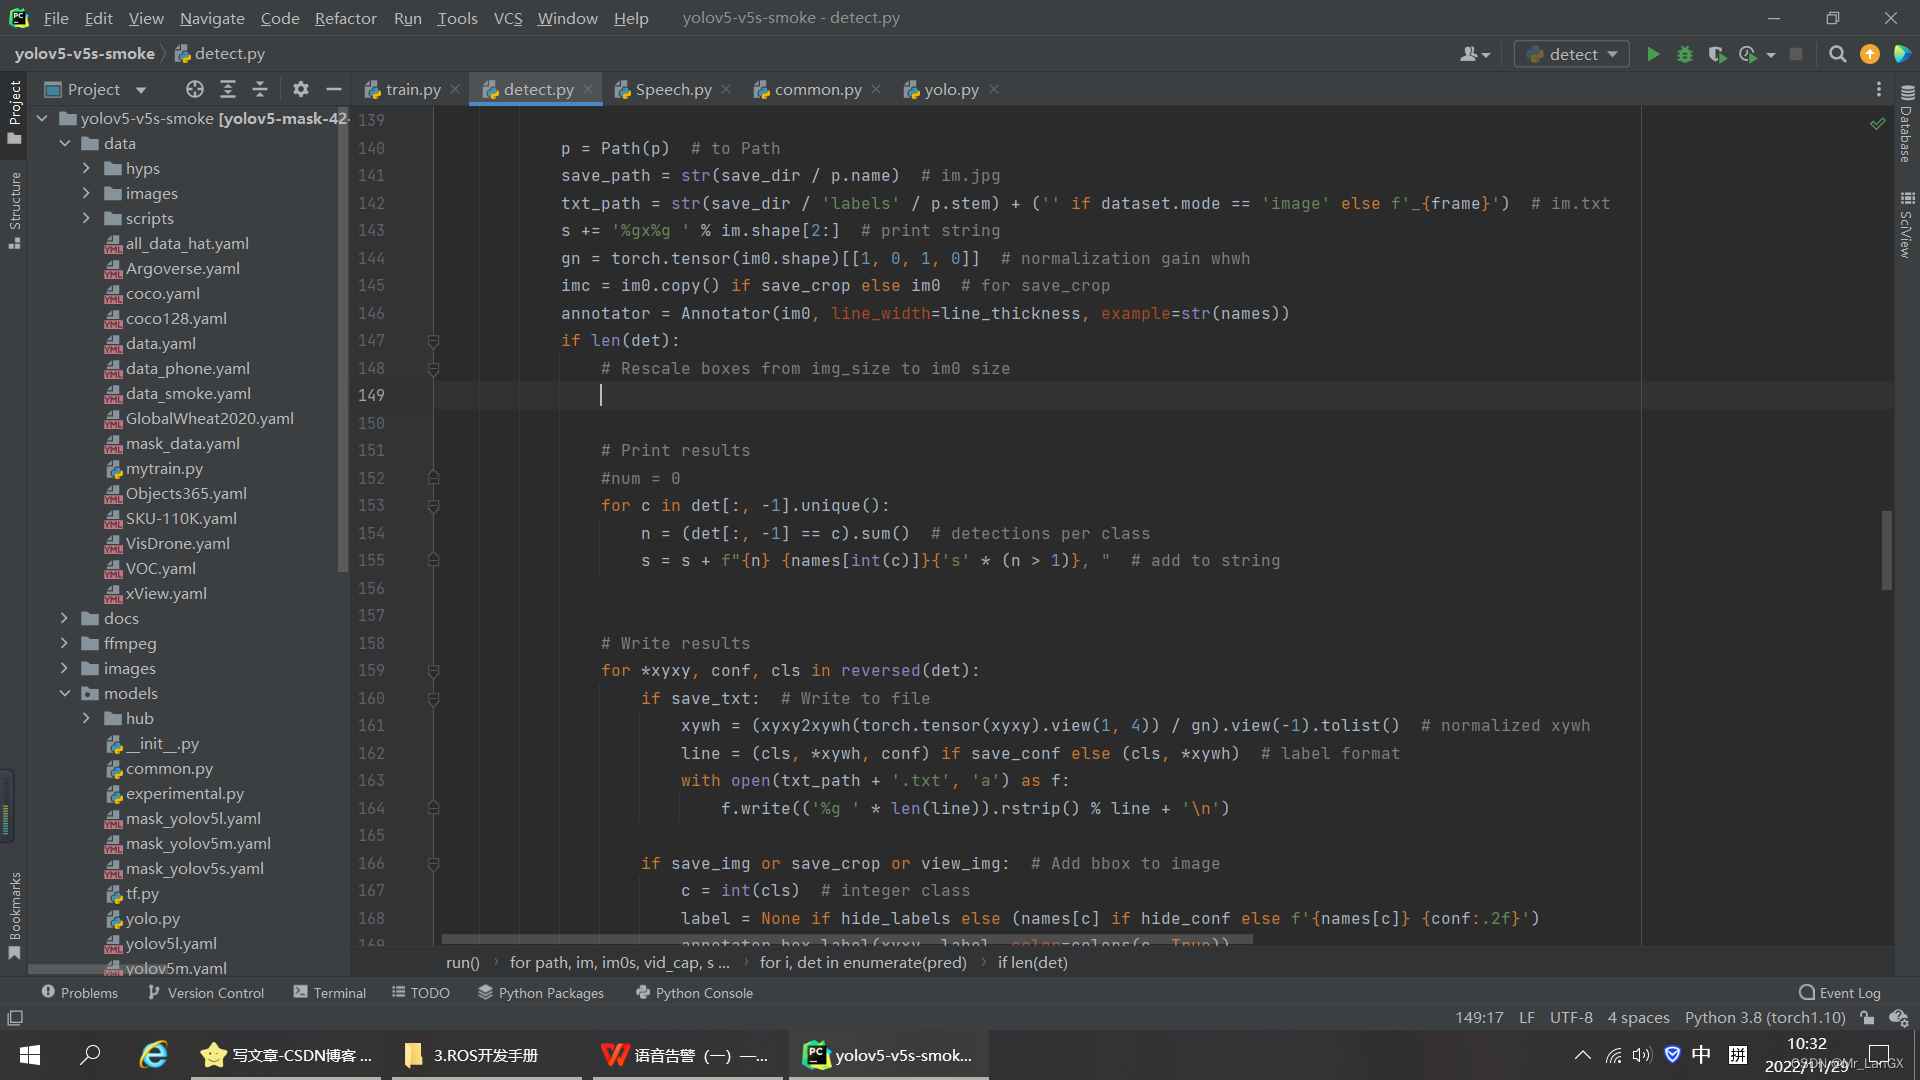The image size is (1920, 1080).
Task: Open the Problems tool window
Action: pyautogui.click(x=79, y=993)
